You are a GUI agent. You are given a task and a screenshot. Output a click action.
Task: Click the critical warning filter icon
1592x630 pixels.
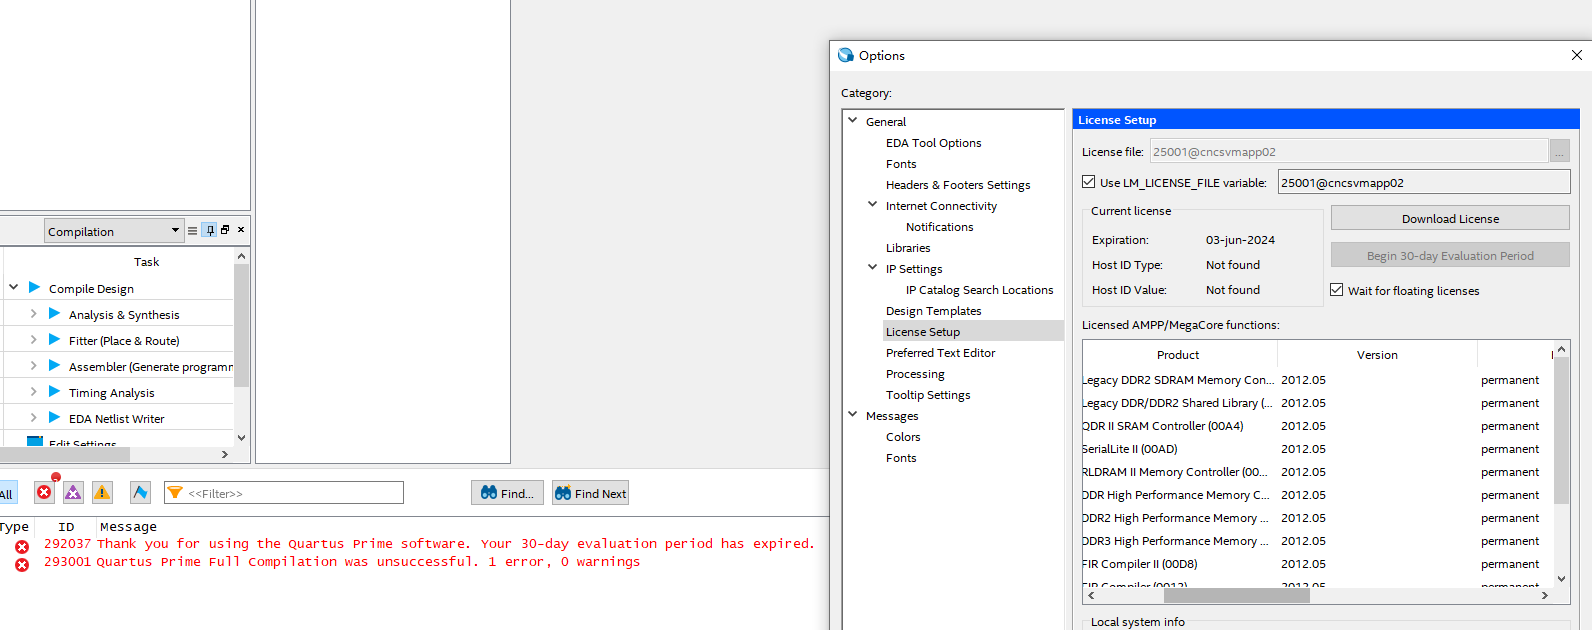click(x=73, y=492)
